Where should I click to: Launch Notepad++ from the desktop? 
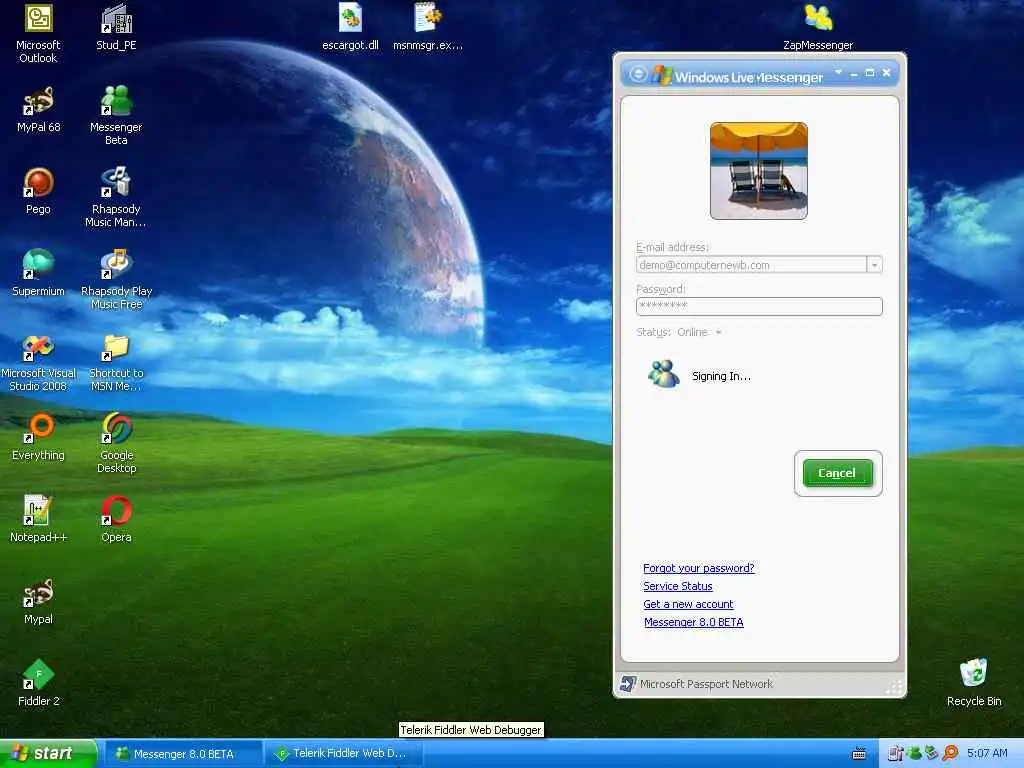click(38, 519)
